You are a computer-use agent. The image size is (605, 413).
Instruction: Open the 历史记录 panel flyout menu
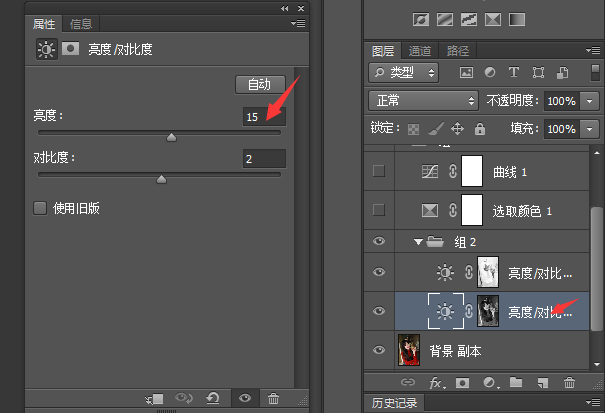coord(593,403)
